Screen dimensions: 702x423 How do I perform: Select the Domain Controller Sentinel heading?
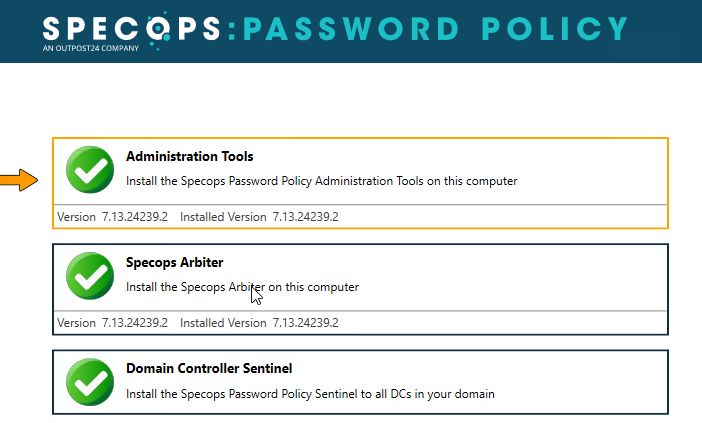point(209,368)
